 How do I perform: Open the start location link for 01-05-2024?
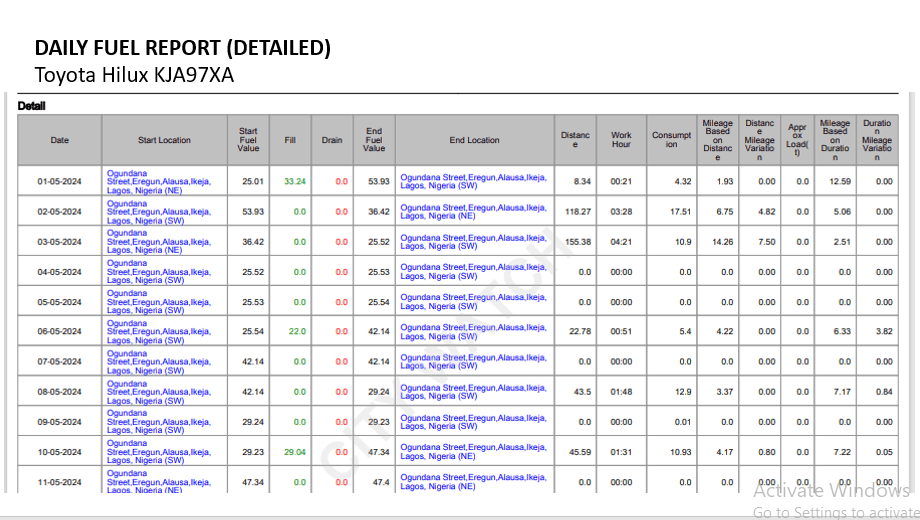click(x=158, y=181)
